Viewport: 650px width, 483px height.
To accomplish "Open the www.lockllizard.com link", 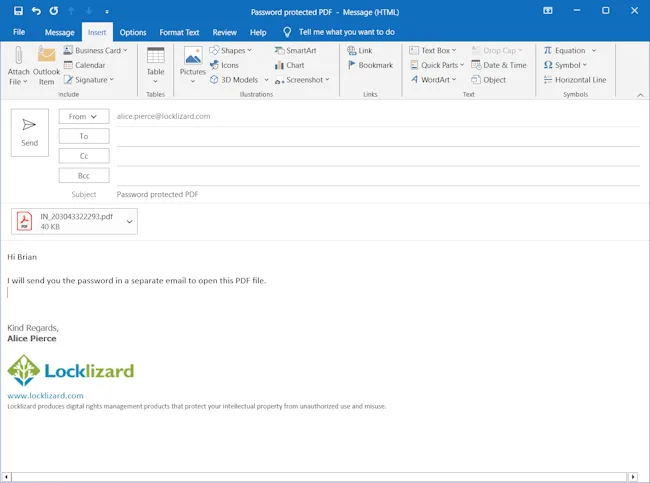I will point(45,396).
